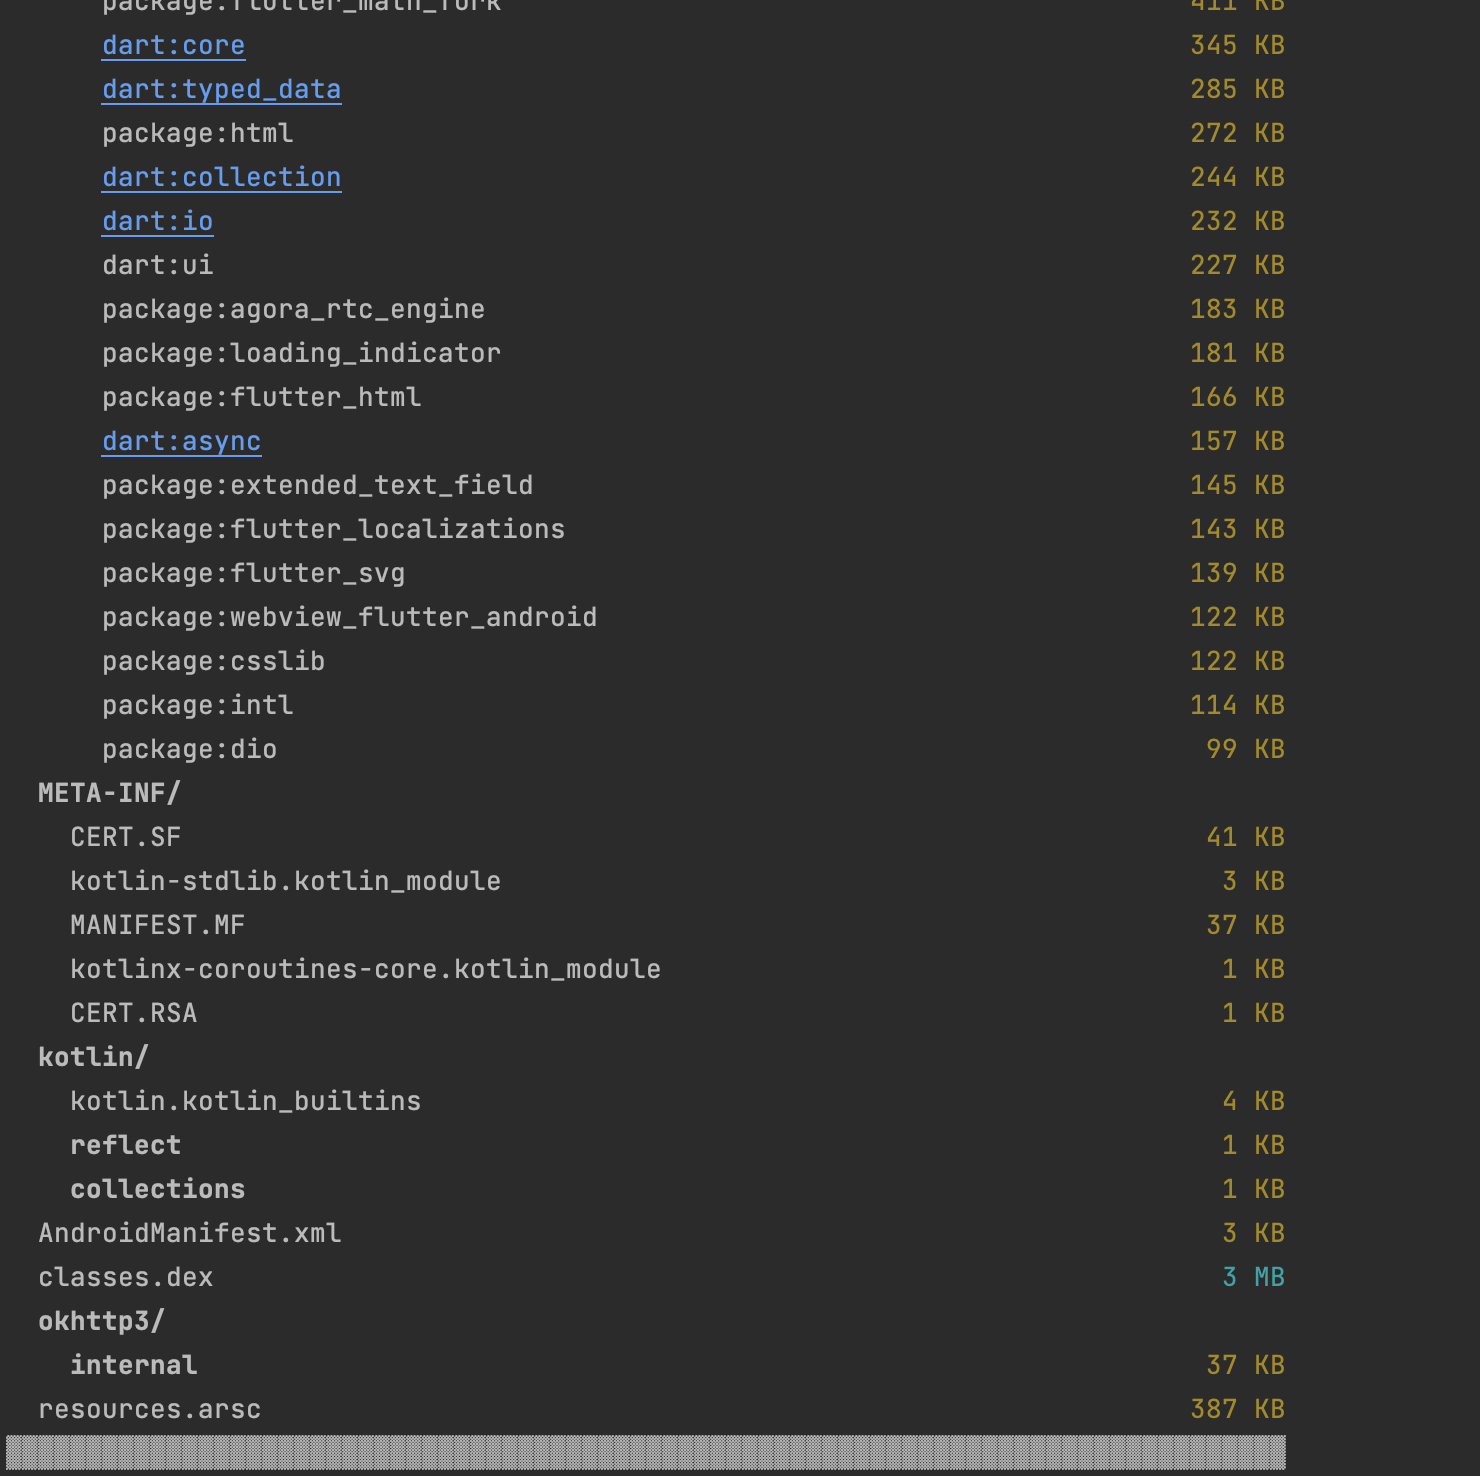Select the internal entry under okhttp3

point(133,1364)
